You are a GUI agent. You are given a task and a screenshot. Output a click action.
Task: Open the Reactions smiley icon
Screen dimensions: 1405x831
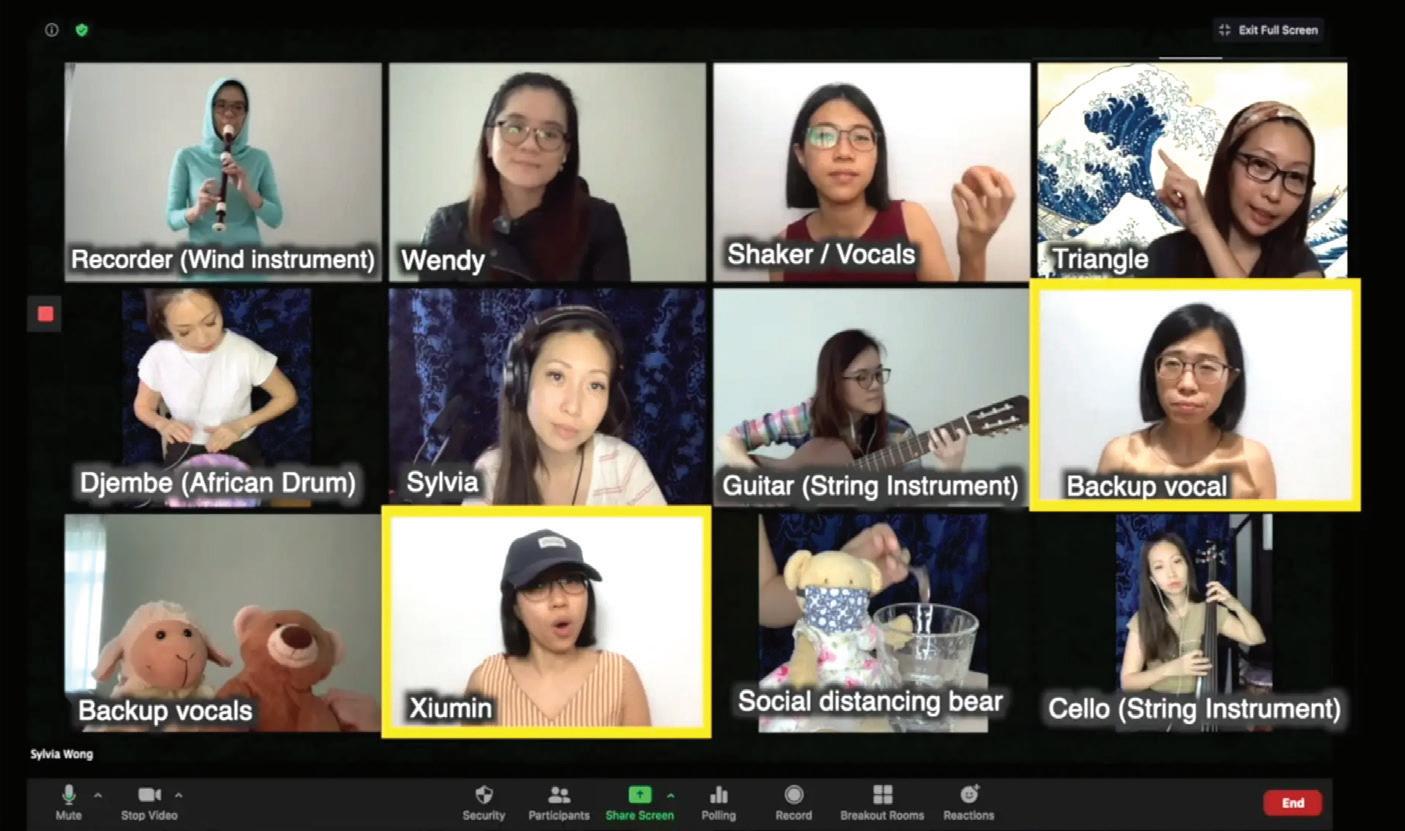coord(969,795)
